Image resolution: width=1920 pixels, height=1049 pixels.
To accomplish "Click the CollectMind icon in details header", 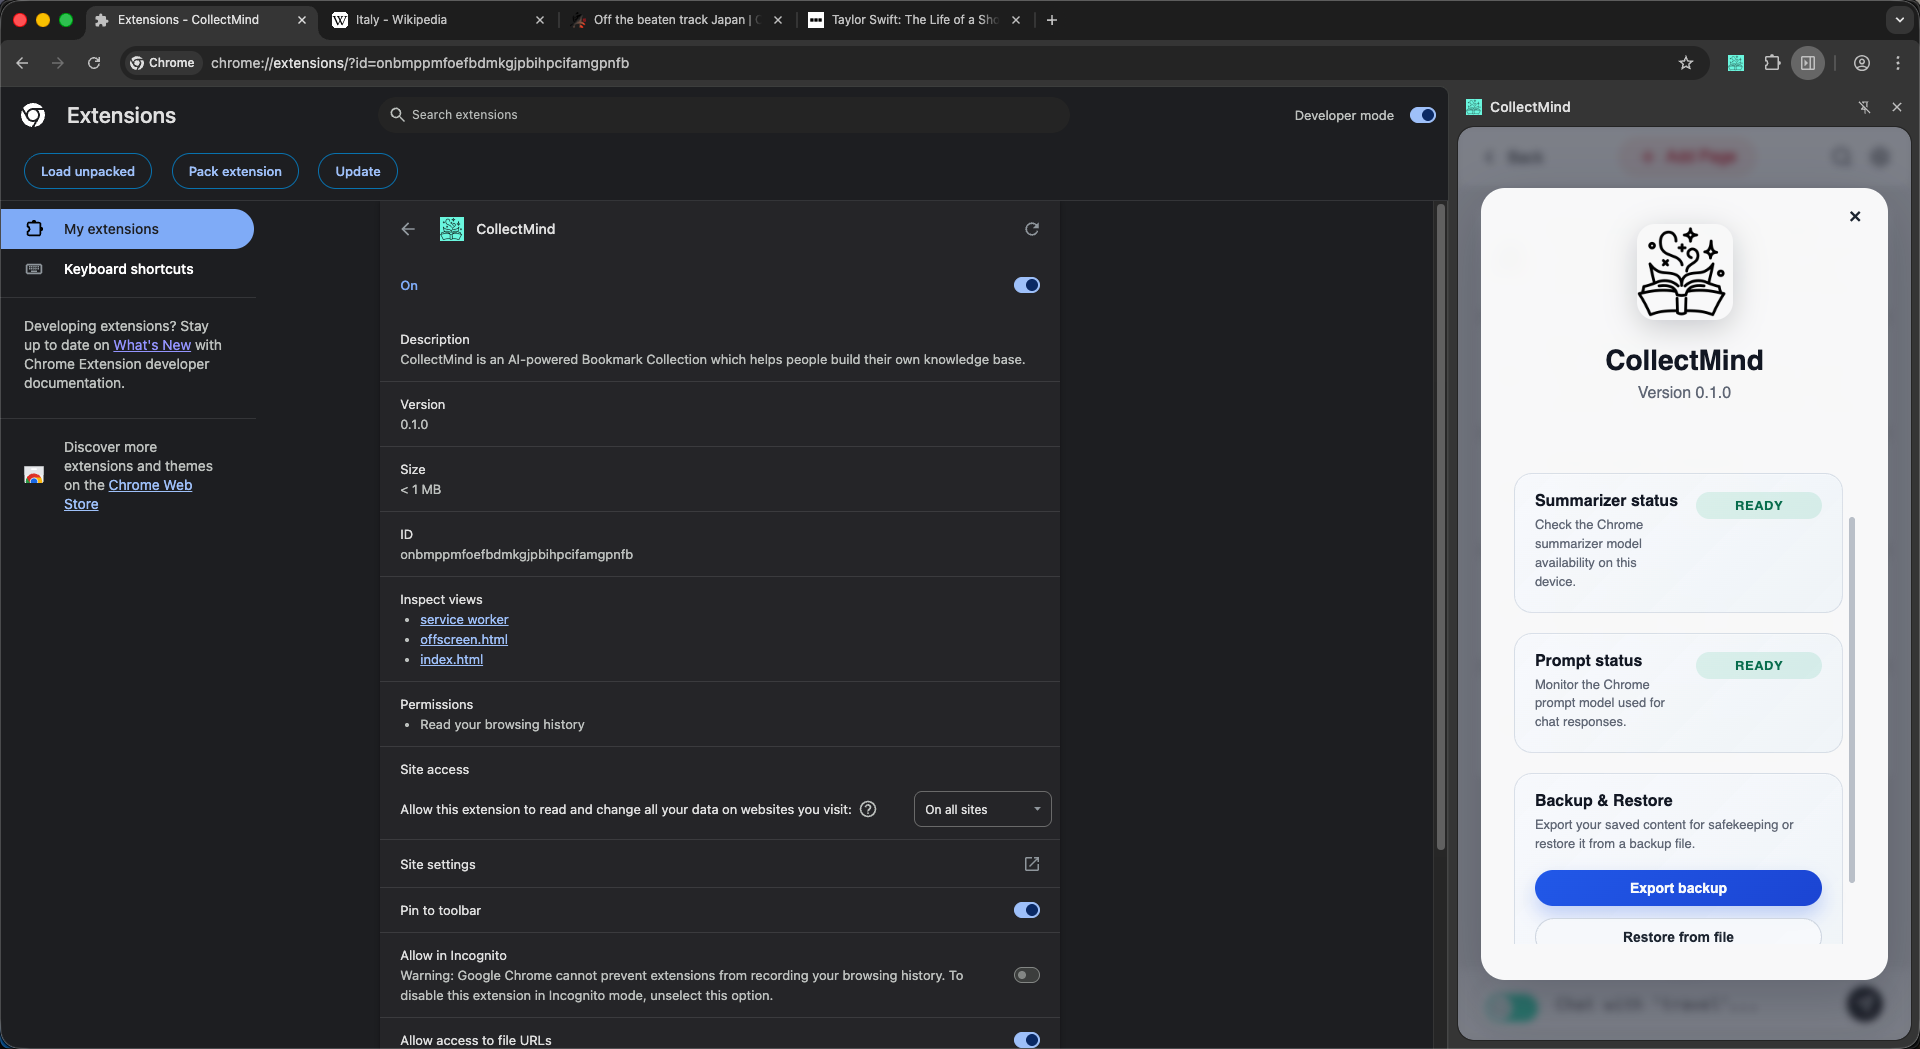I will point(452,229).
